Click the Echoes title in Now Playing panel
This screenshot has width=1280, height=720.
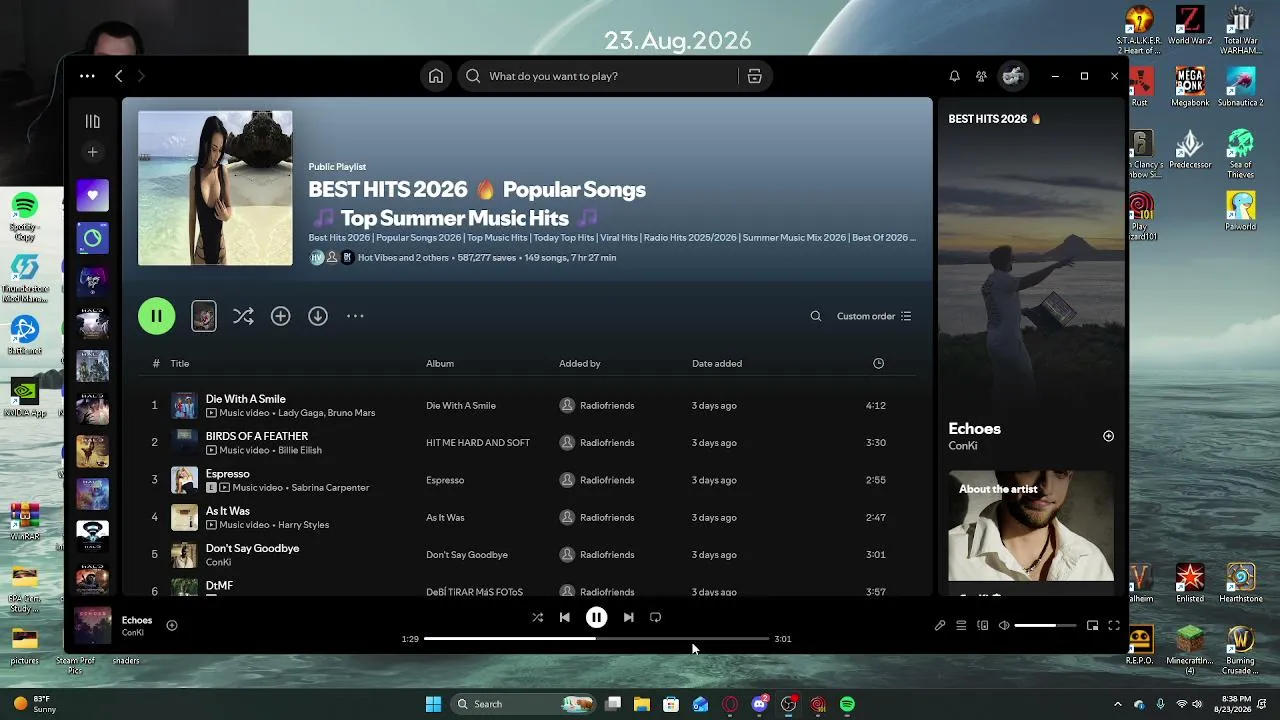(974, 429)
